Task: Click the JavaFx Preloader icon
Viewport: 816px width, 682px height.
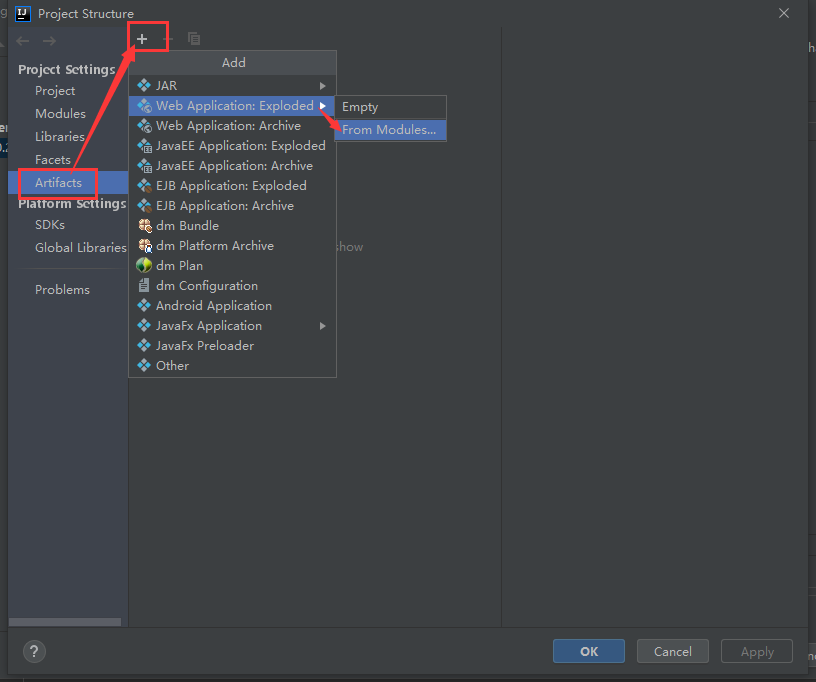Action: 144,345
